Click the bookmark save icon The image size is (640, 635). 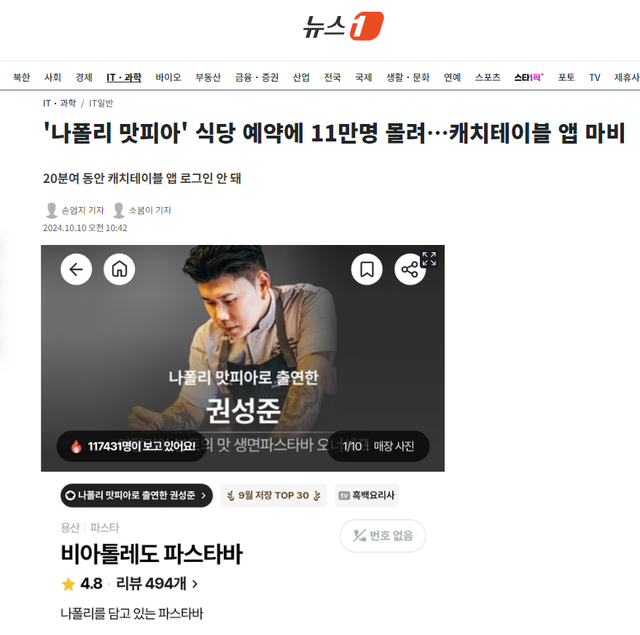coord(367,269)
